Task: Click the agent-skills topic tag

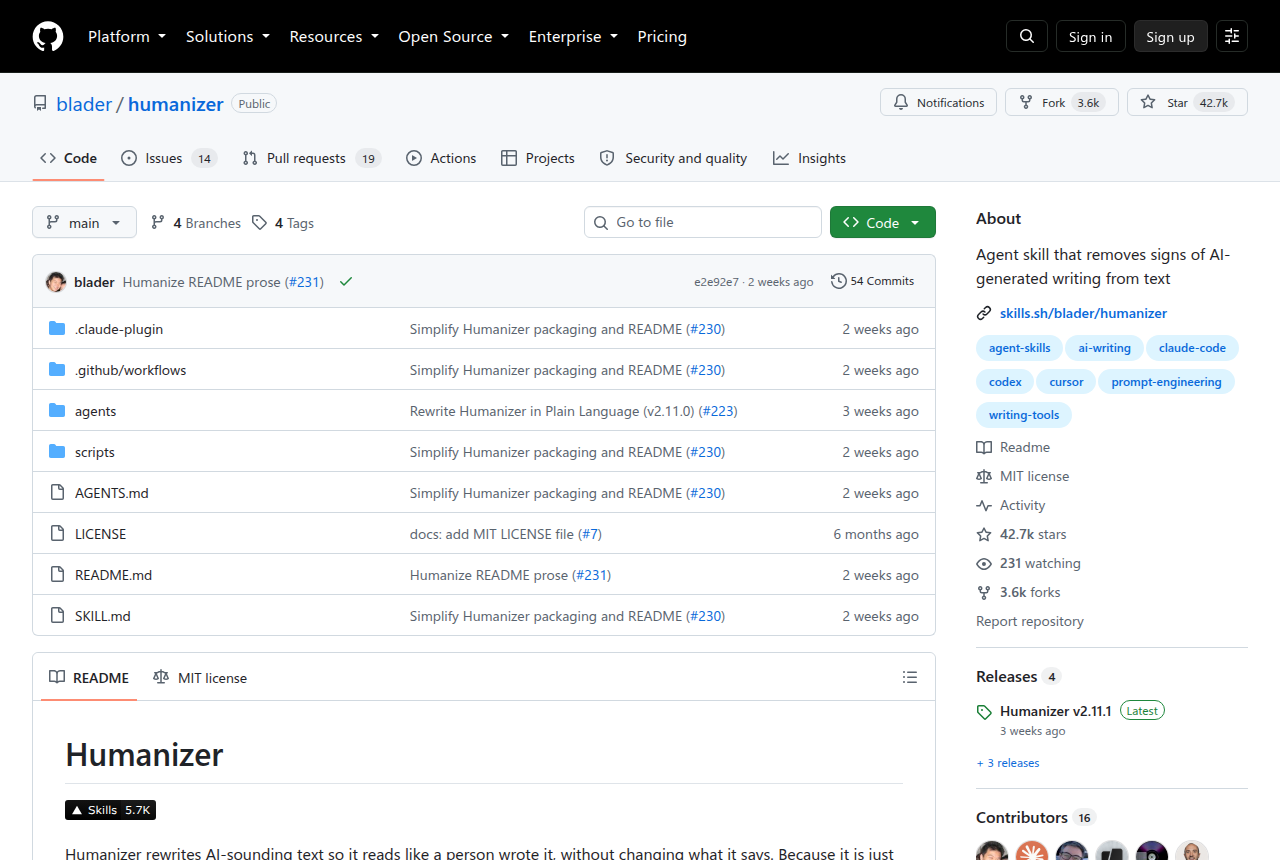Action: (x=1020, y=348)
